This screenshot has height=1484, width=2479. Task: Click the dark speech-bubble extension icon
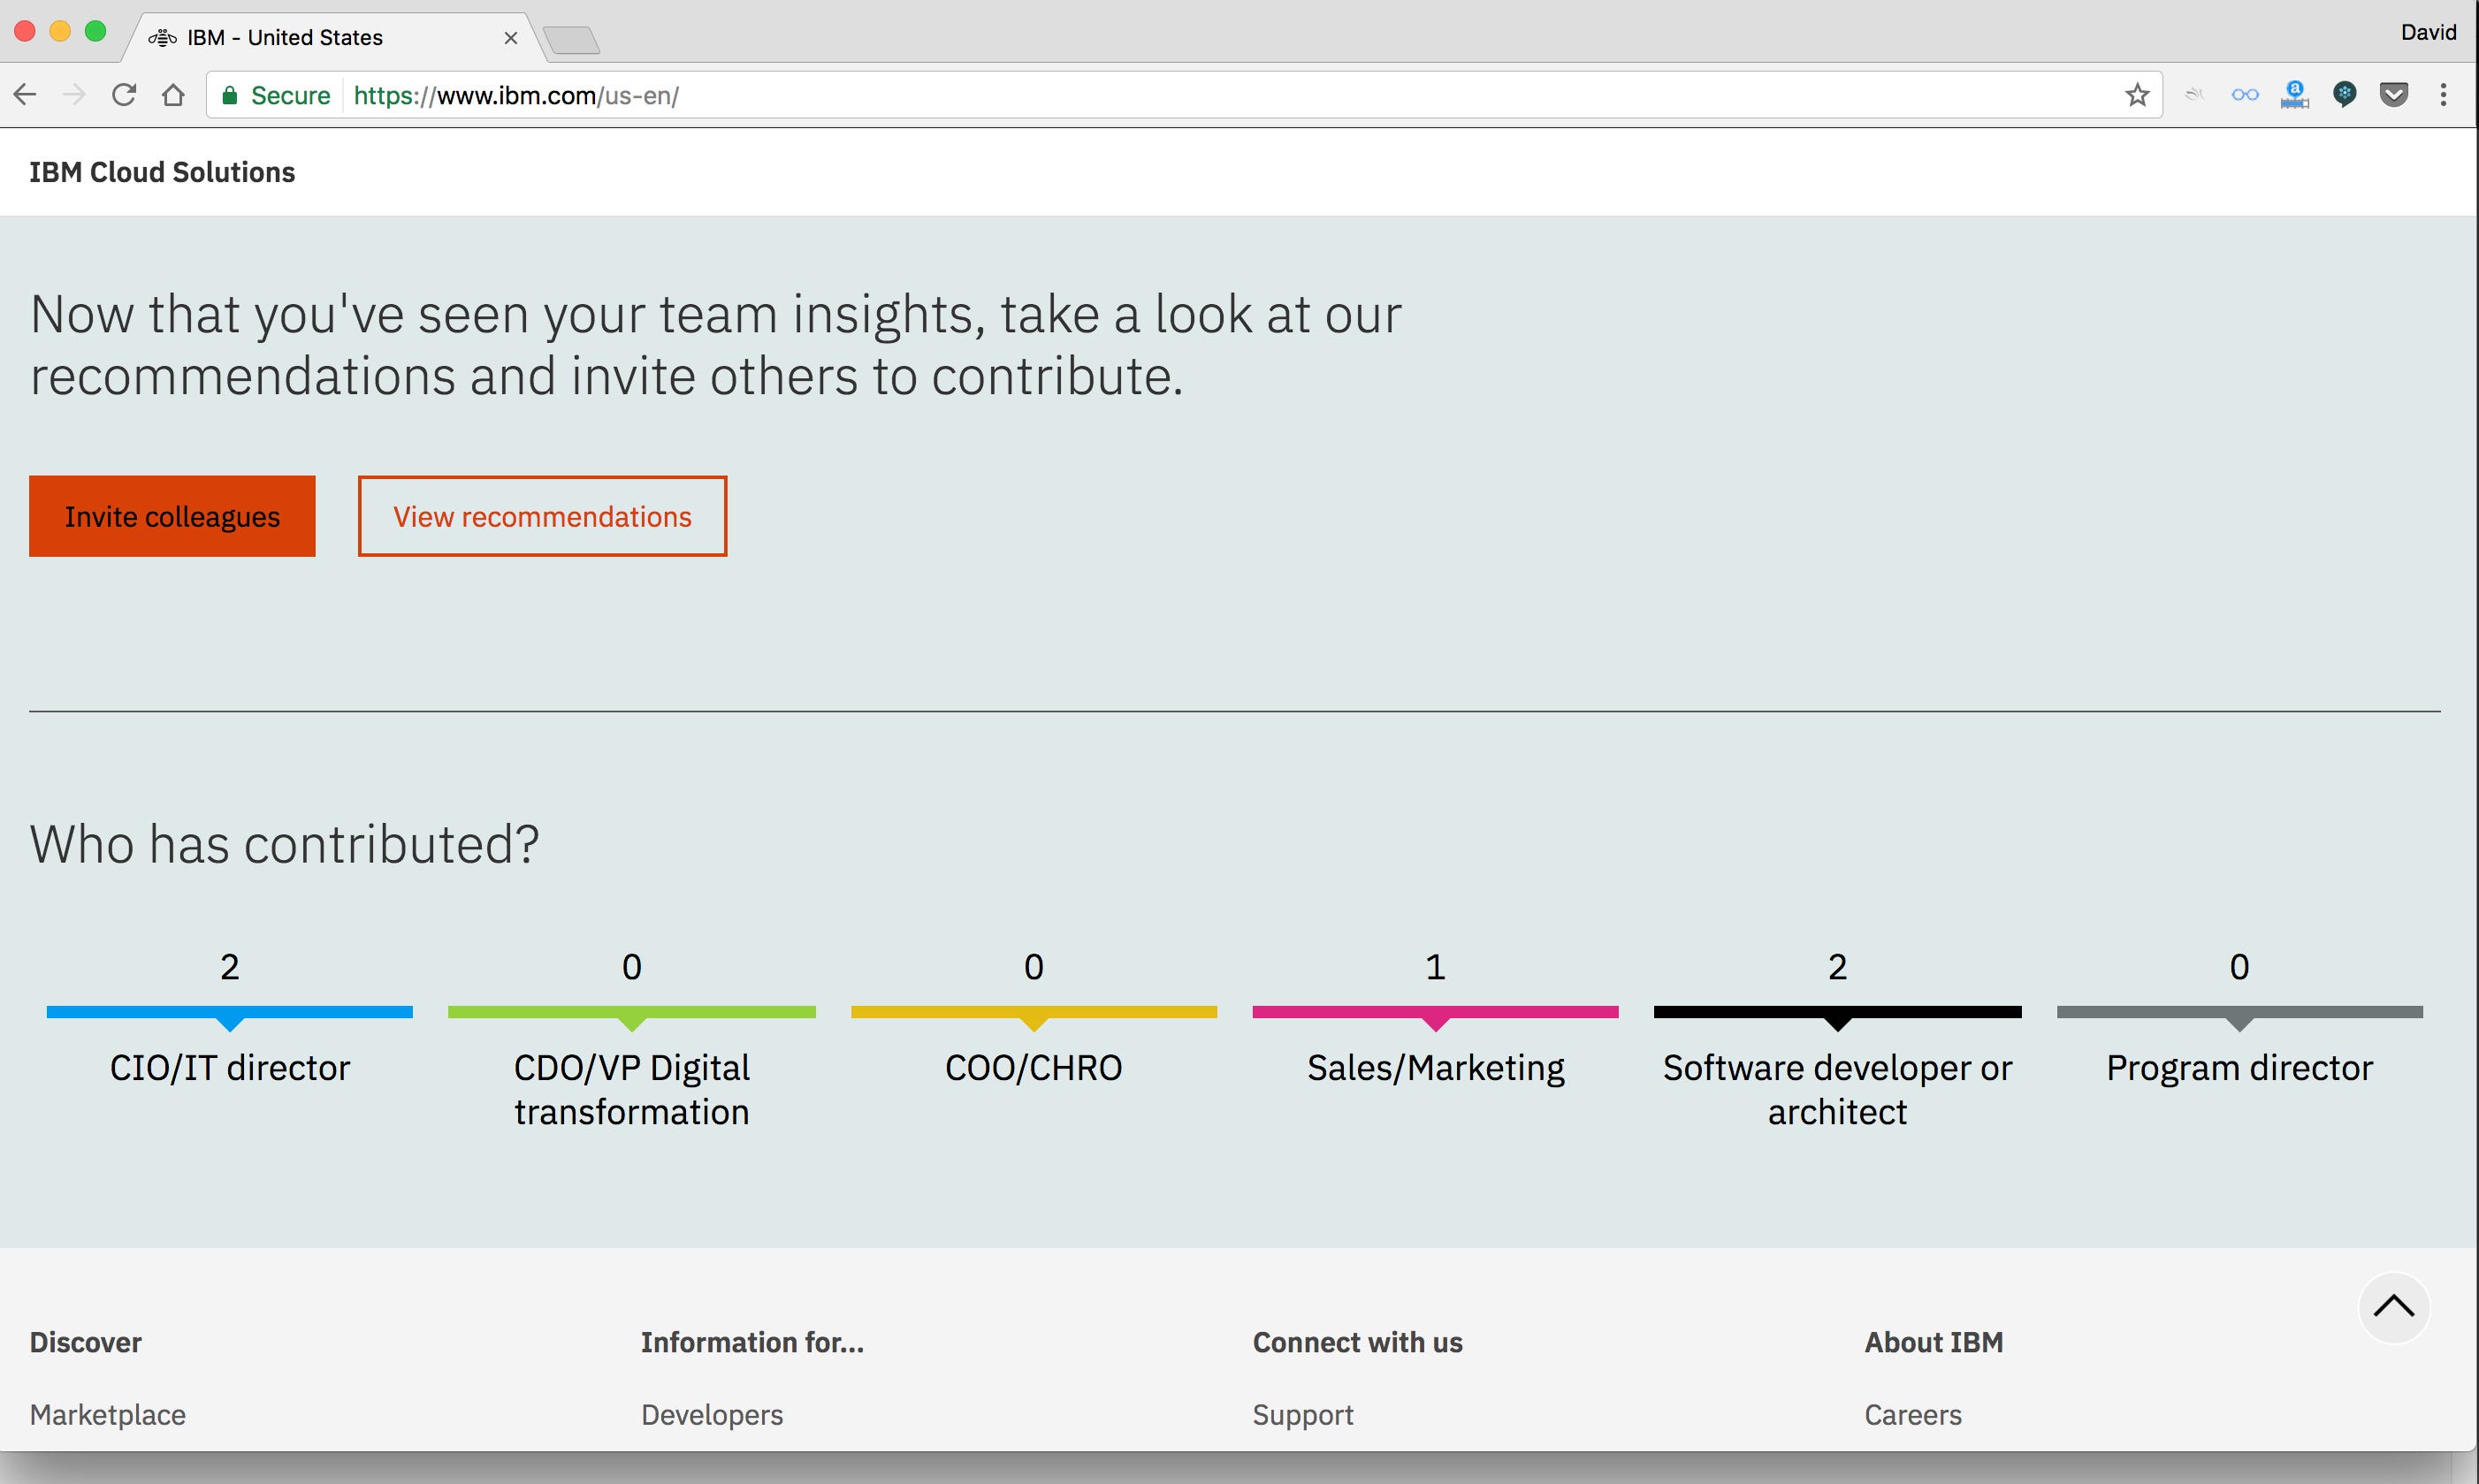point(2344,95)
